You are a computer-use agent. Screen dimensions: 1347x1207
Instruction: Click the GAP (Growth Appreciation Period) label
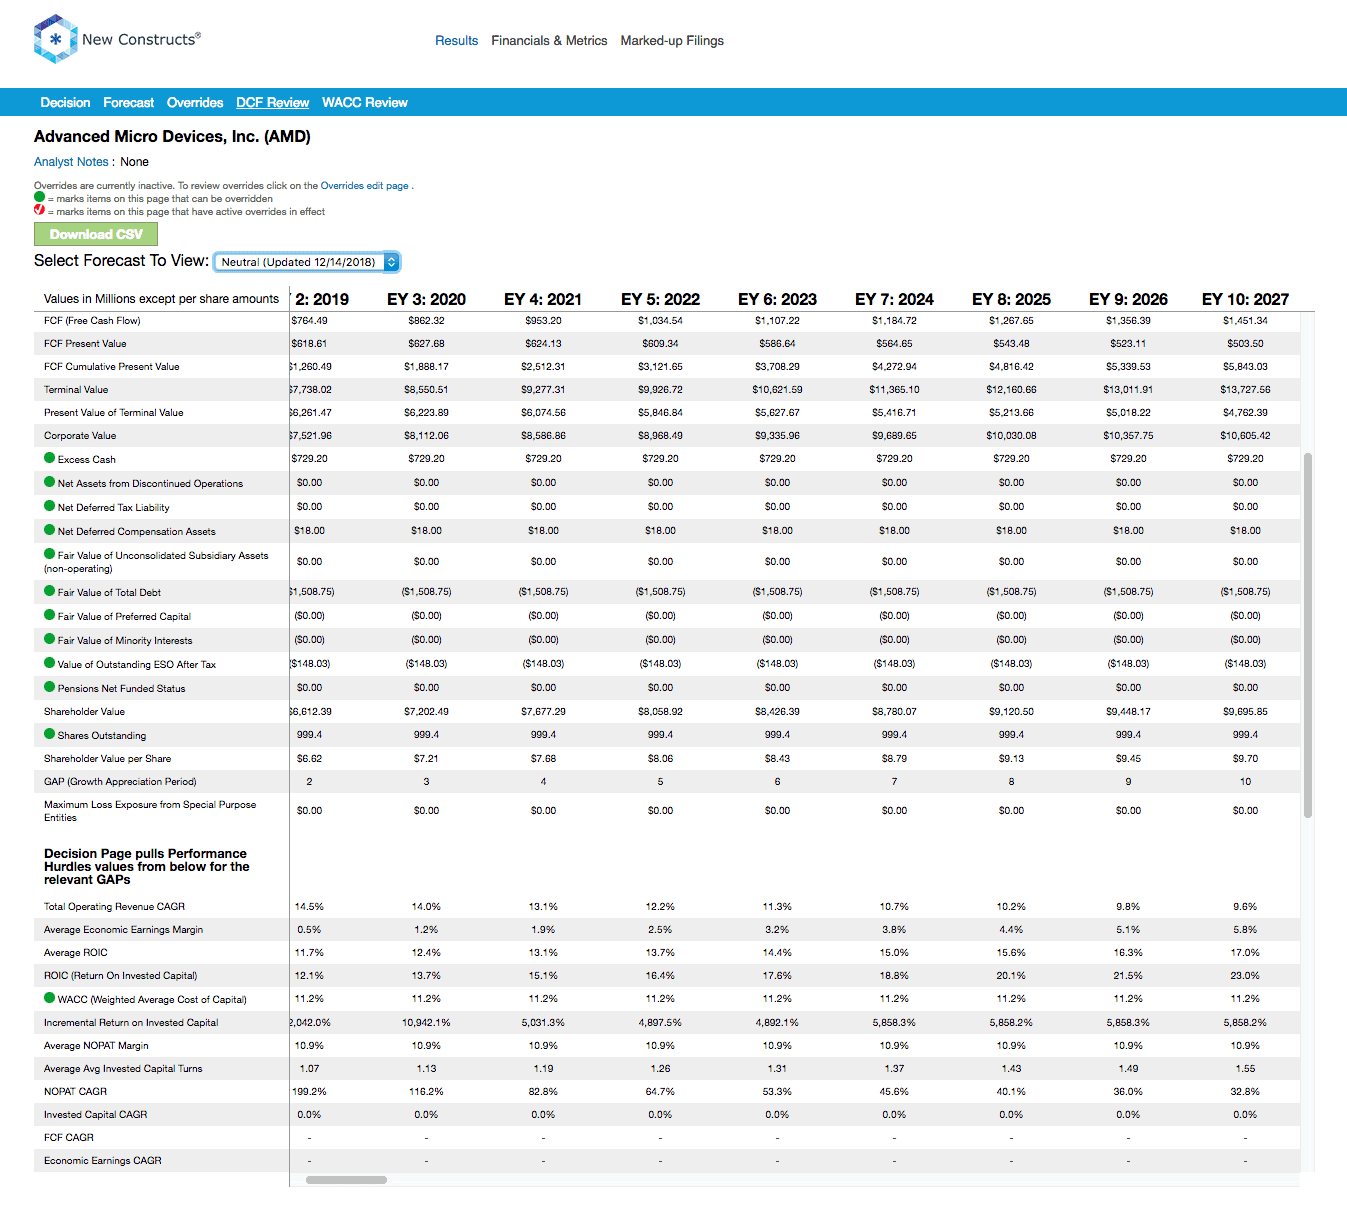120,782
